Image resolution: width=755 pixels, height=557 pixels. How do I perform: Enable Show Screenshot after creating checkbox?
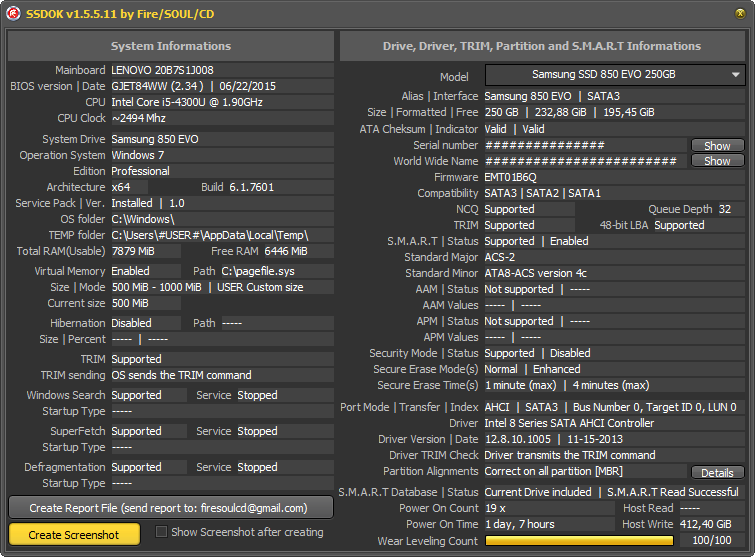pyautogui.click(x=161, y=532)
